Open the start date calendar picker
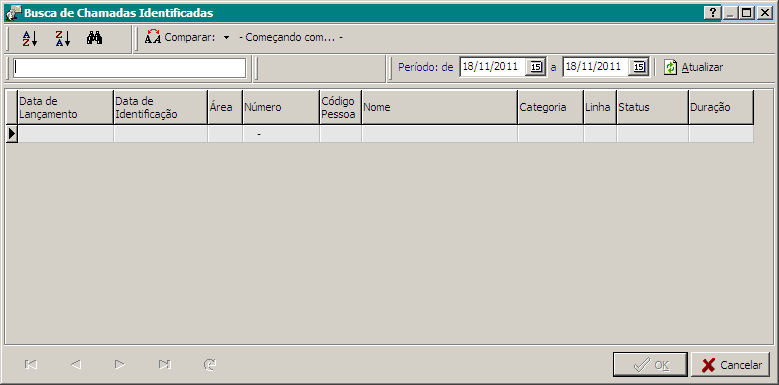 (x=536, y=67)
